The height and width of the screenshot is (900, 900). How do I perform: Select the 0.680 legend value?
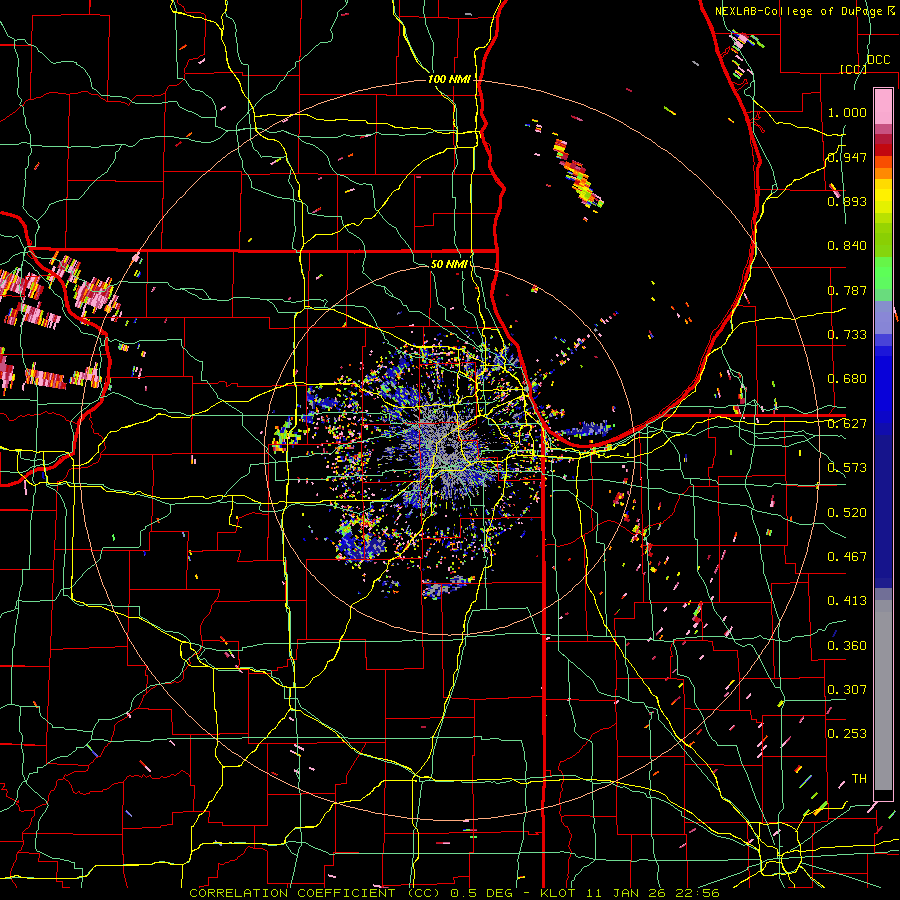(x=847, y=379)
